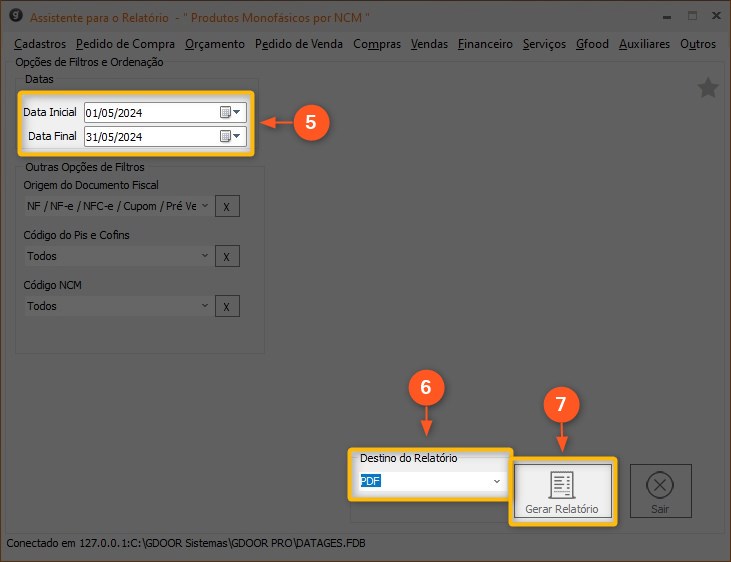Open the Pedido de Compra menu

tap(125, 44)
